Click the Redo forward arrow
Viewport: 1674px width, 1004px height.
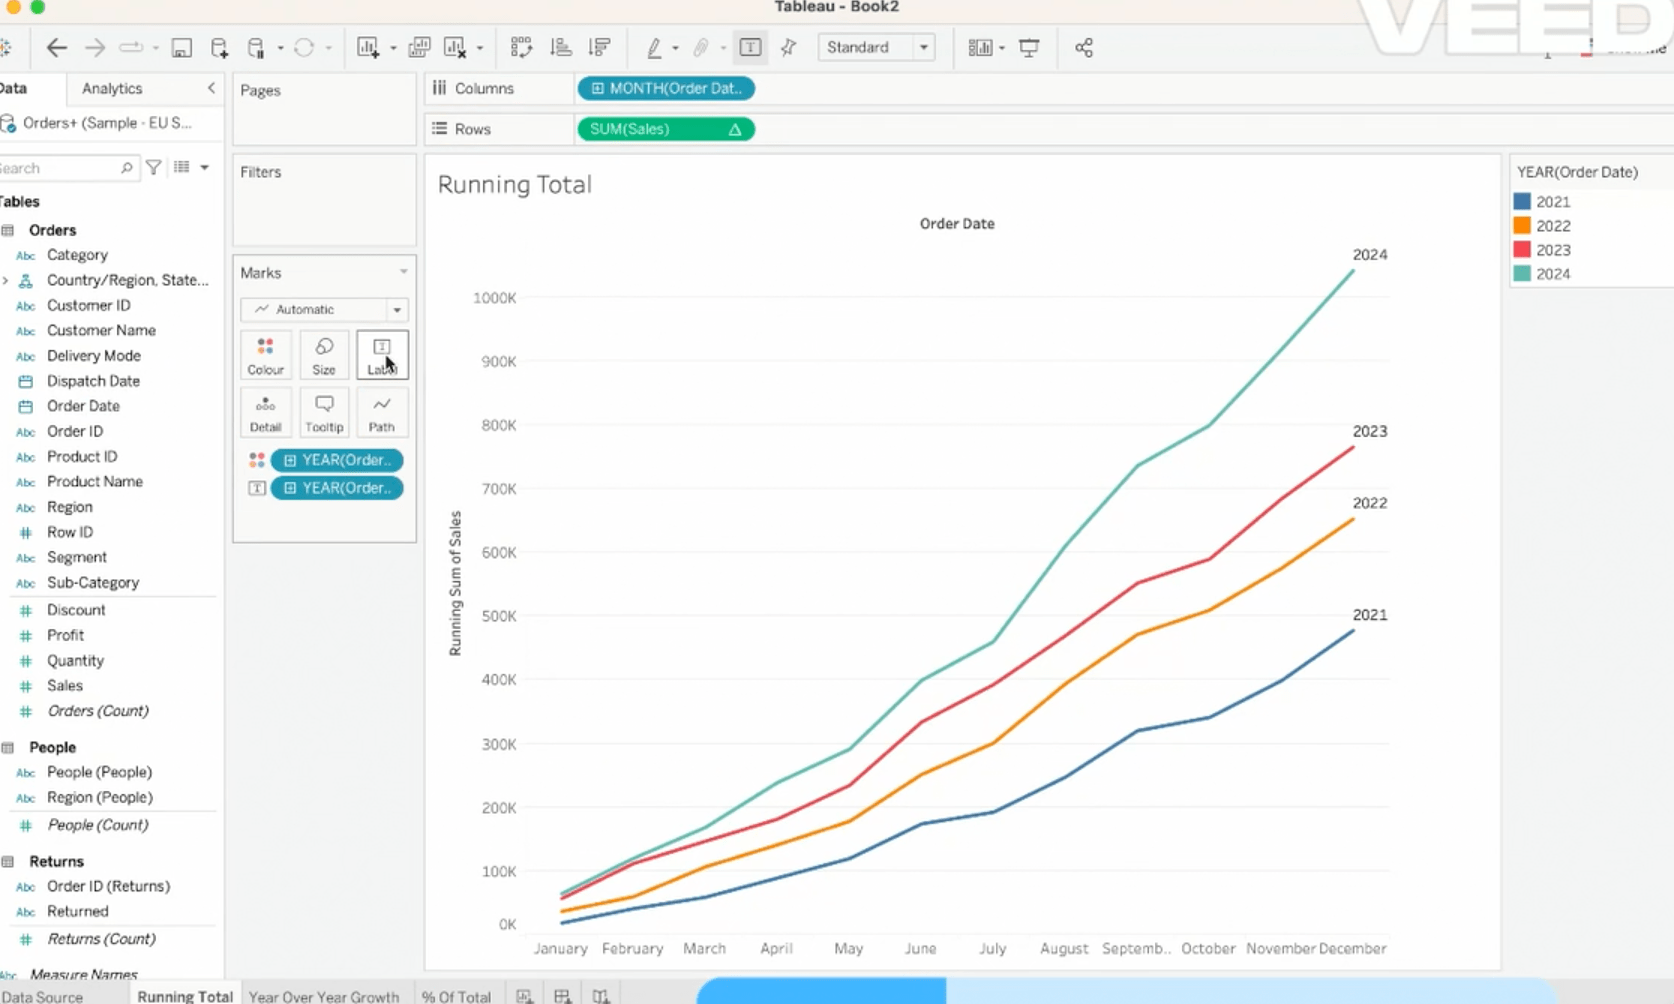95,47
